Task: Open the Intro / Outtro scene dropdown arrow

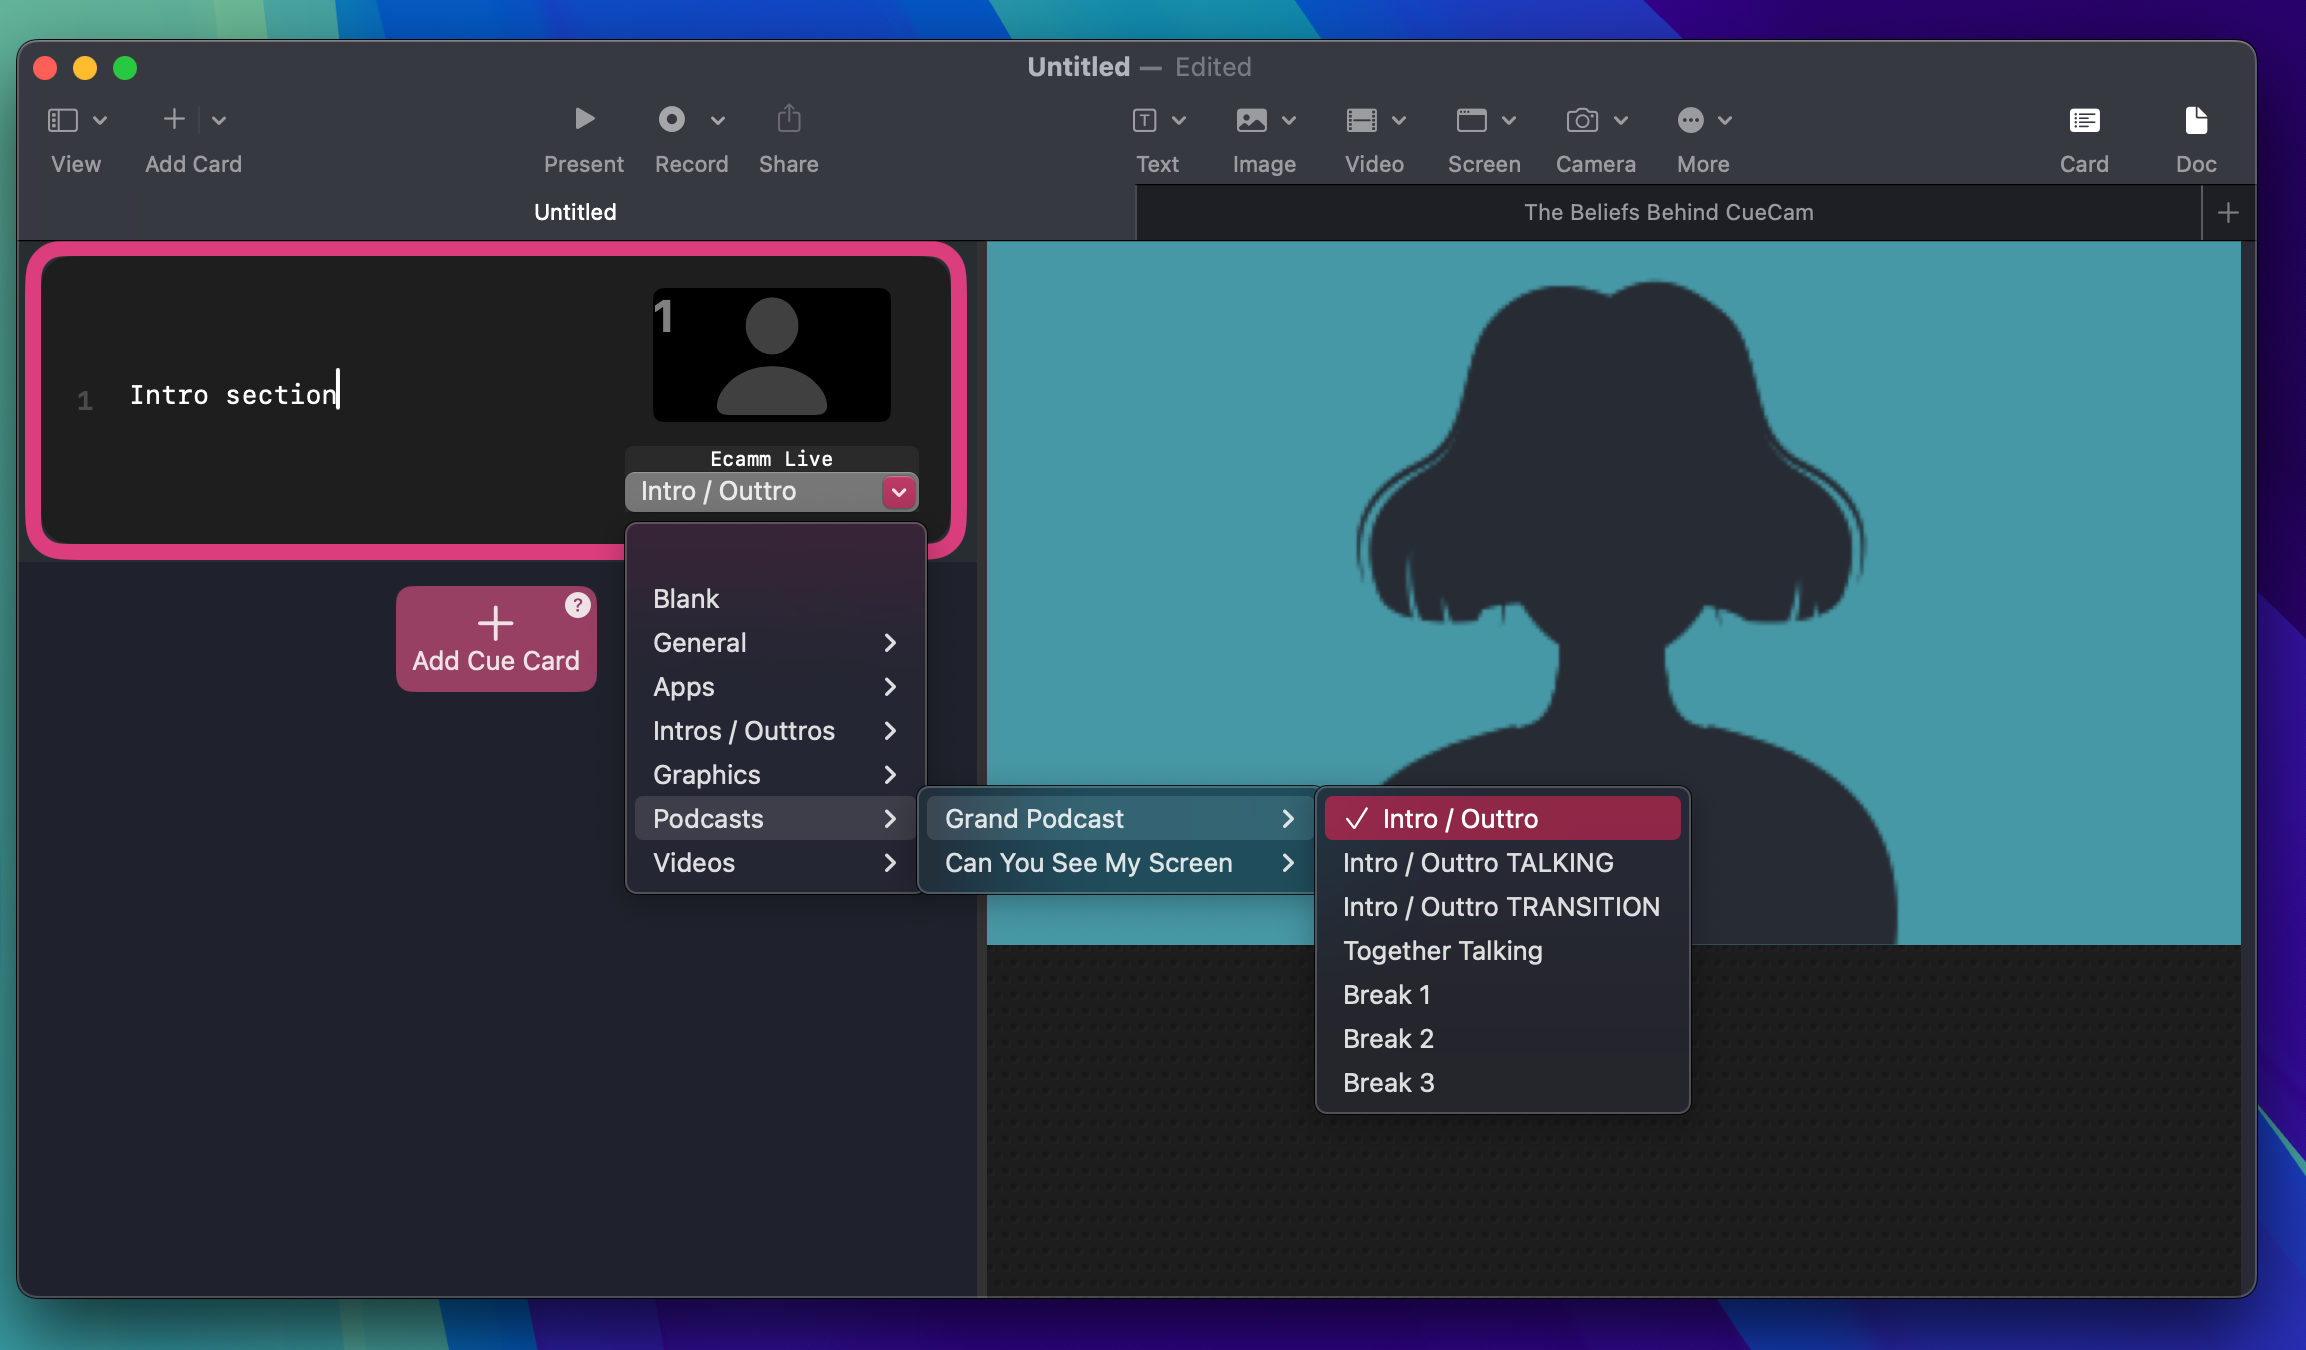Action: click(899, 492)
